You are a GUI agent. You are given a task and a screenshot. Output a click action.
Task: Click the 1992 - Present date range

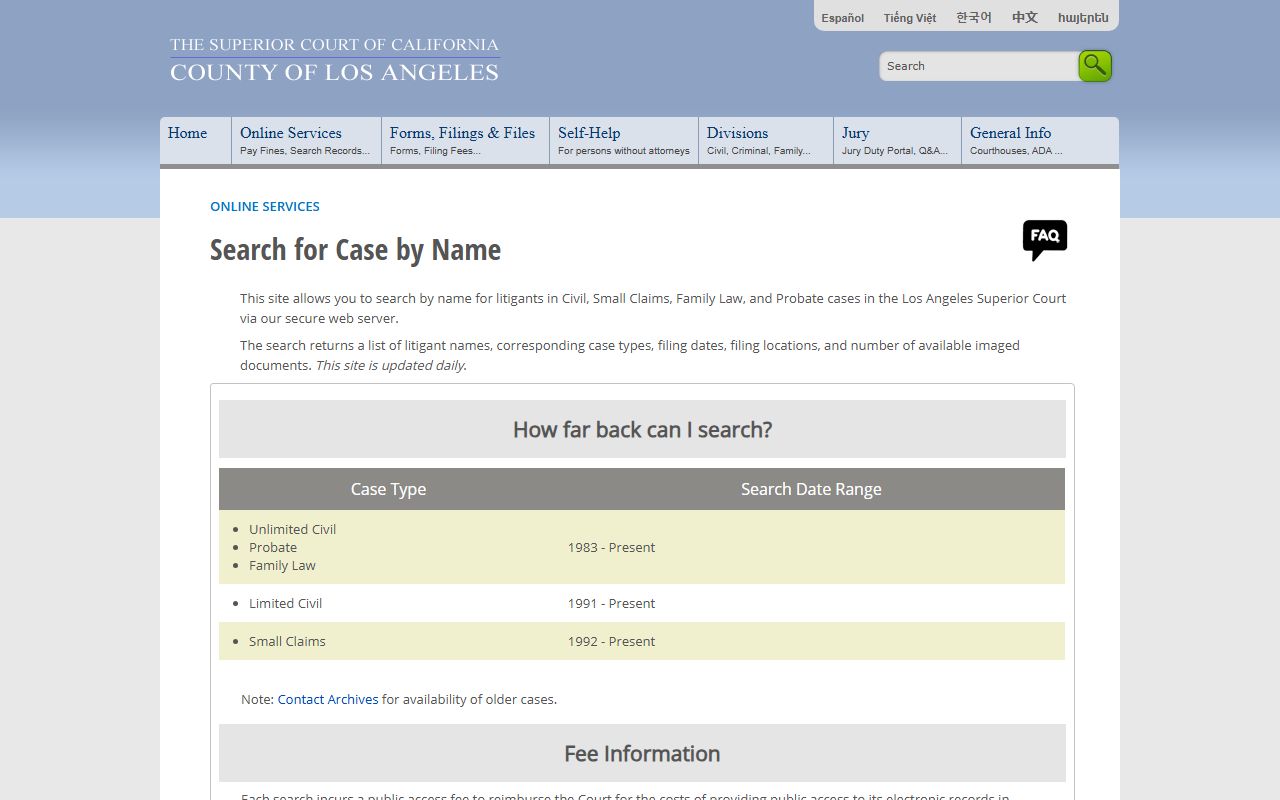point(611,641)
